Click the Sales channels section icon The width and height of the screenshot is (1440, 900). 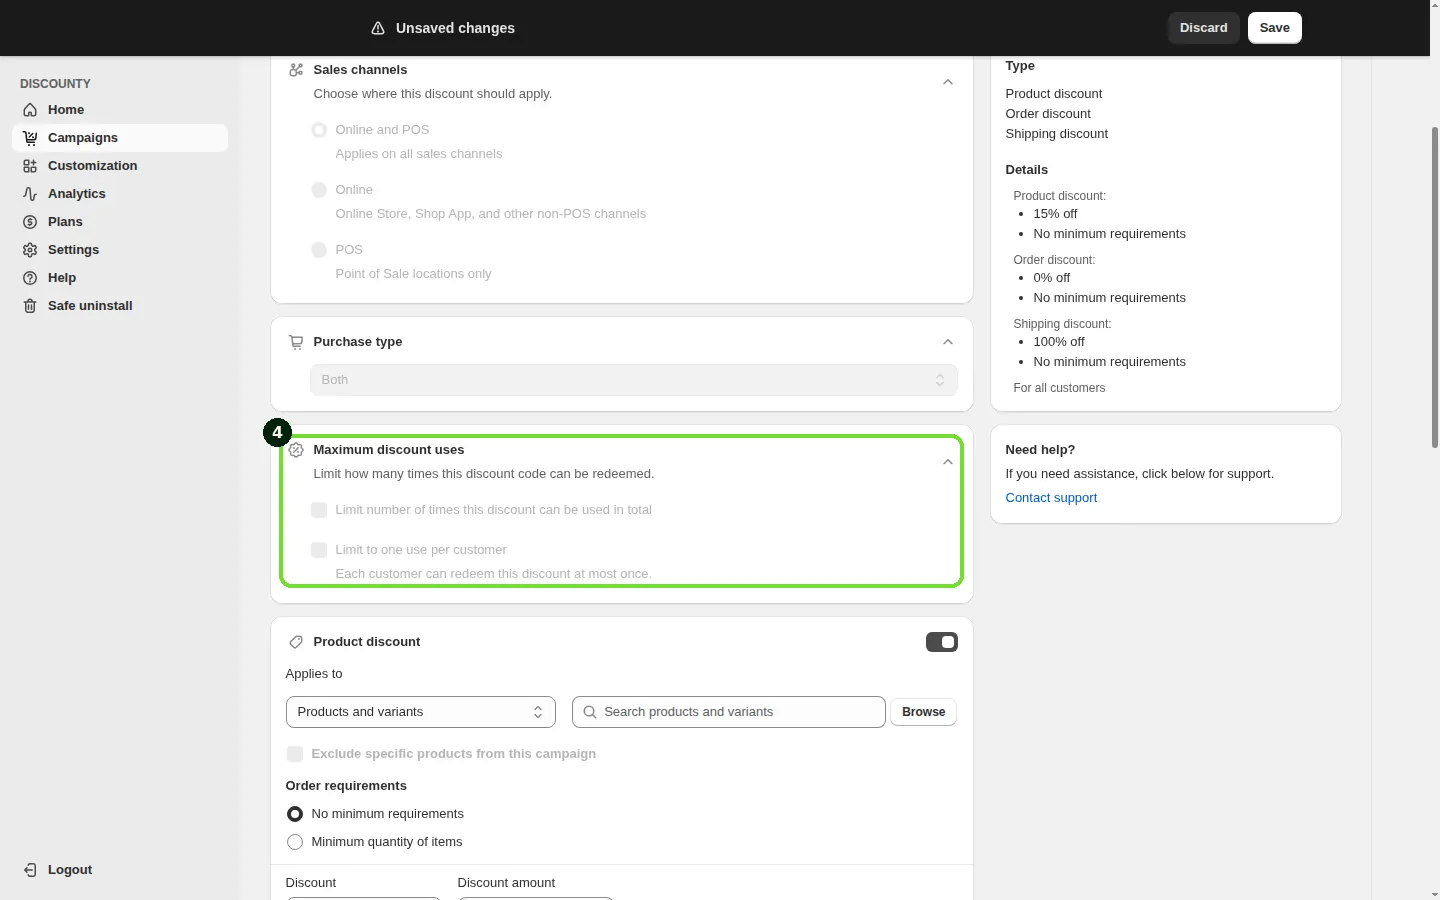point(296,70)
